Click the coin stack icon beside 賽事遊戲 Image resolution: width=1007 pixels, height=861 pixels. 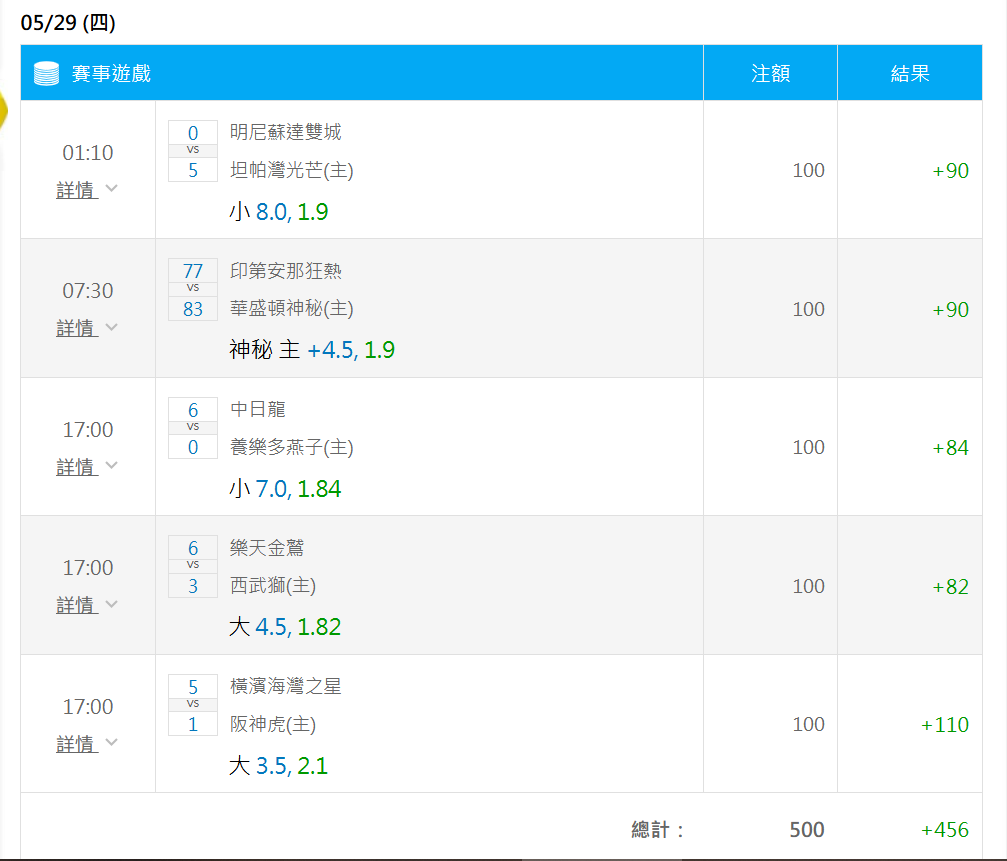pyautogui.click(x=46, y=73)
